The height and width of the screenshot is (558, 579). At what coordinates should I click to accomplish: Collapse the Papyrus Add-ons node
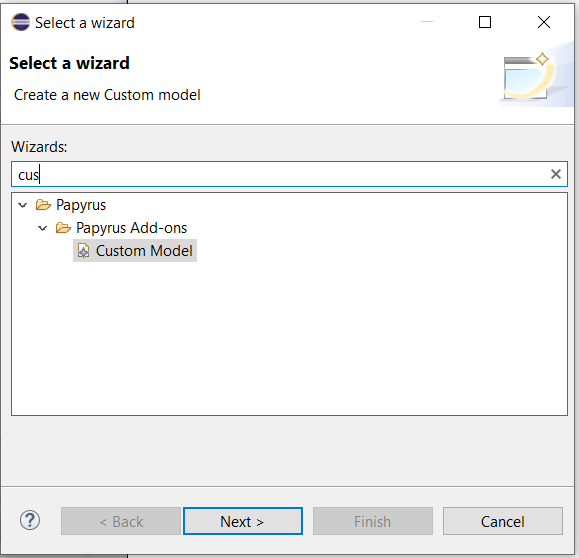coord(43,228)
